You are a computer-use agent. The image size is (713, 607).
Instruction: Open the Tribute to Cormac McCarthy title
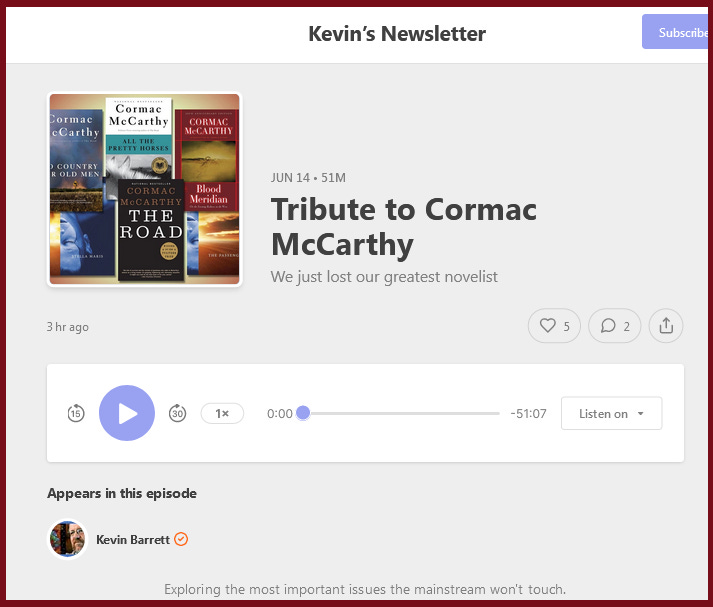coord(403,227)
